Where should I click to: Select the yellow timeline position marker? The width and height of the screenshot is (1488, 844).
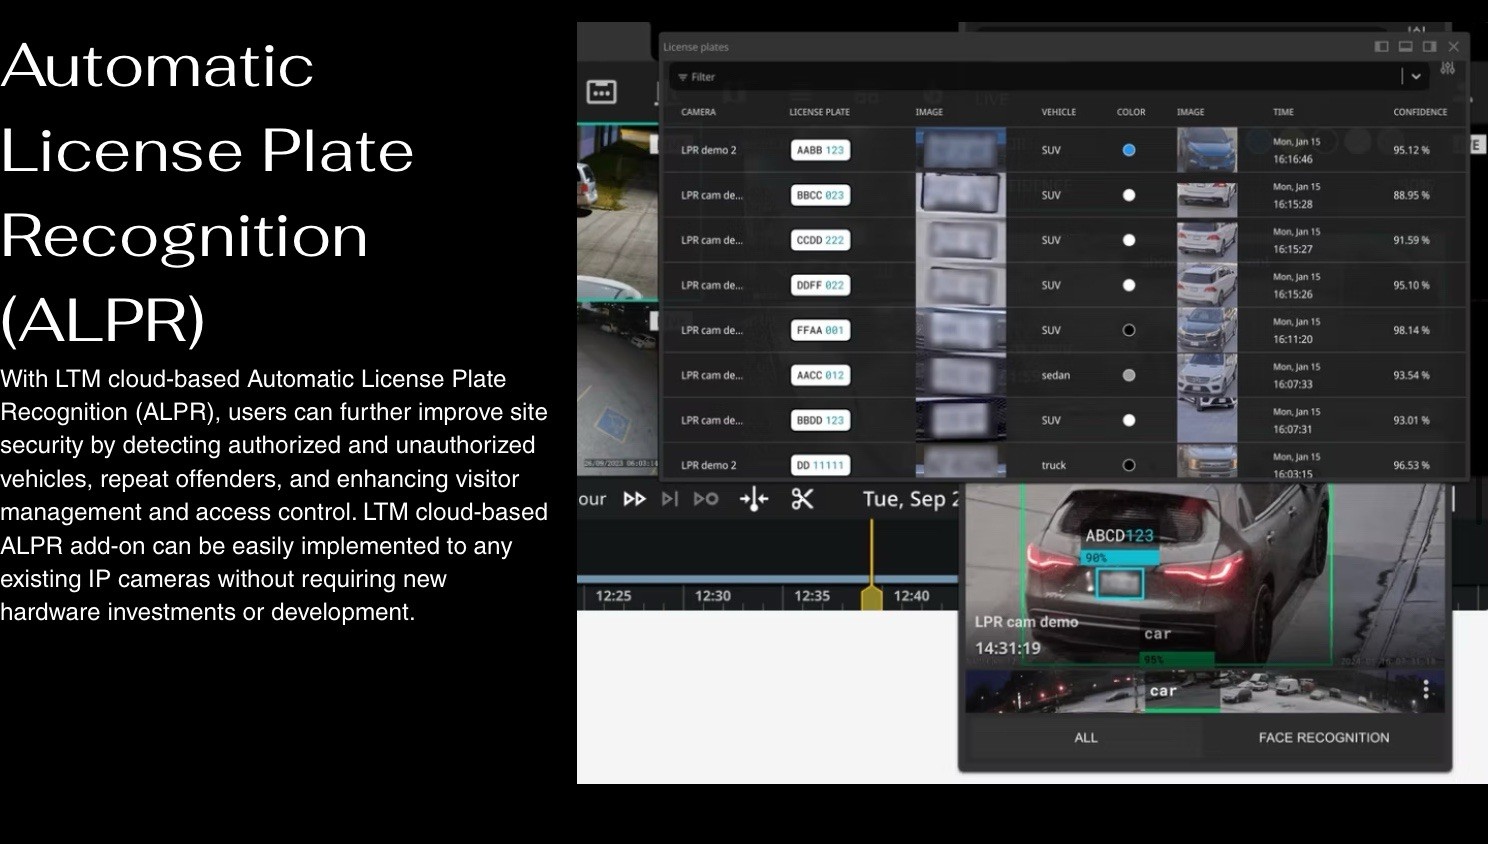(872, 597)
